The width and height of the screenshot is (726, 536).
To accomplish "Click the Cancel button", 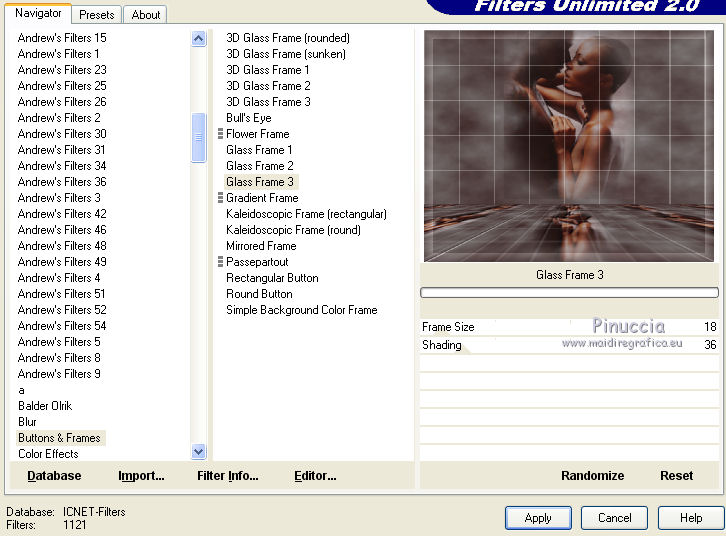I will pyautogui.click(x=614, y=517).
